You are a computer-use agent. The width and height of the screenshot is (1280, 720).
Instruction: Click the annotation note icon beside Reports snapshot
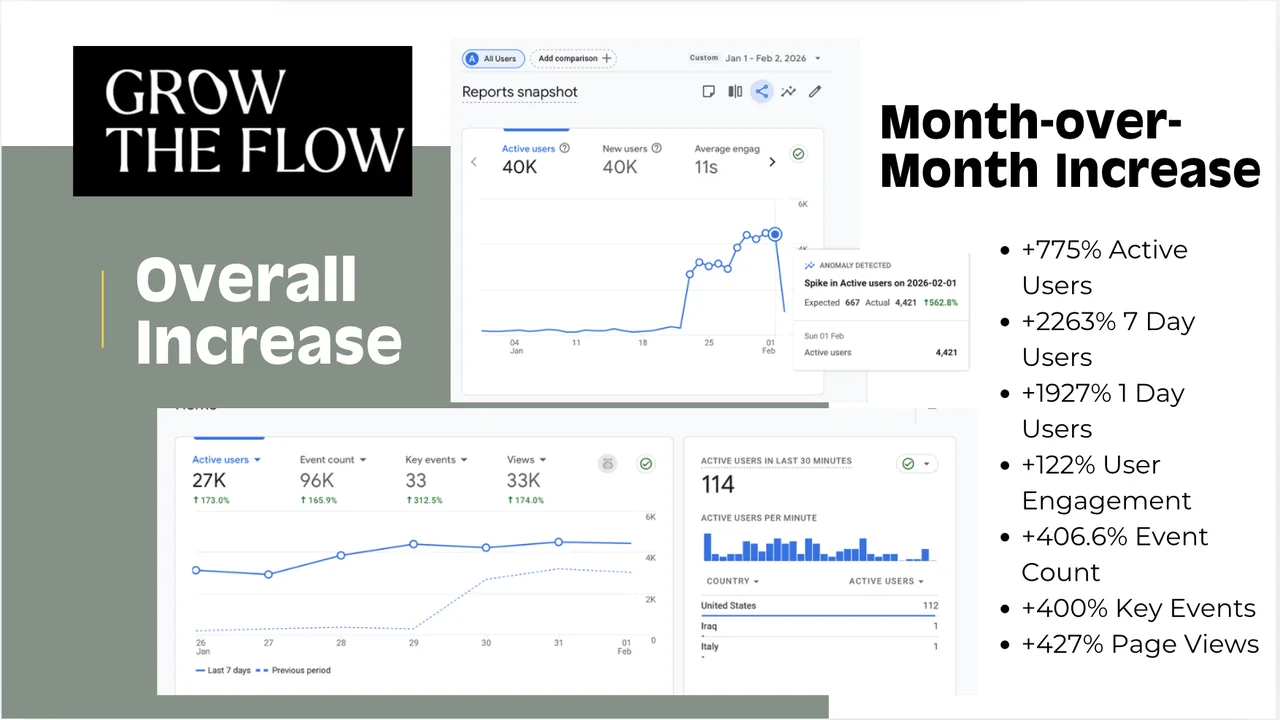point(708,92)
